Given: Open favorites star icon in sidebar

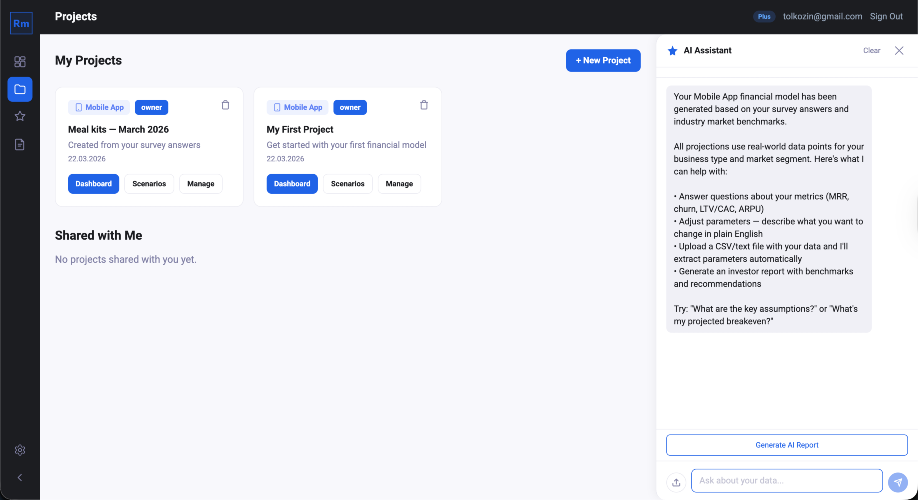Looking at the screenshot, I should coord(20,116).
